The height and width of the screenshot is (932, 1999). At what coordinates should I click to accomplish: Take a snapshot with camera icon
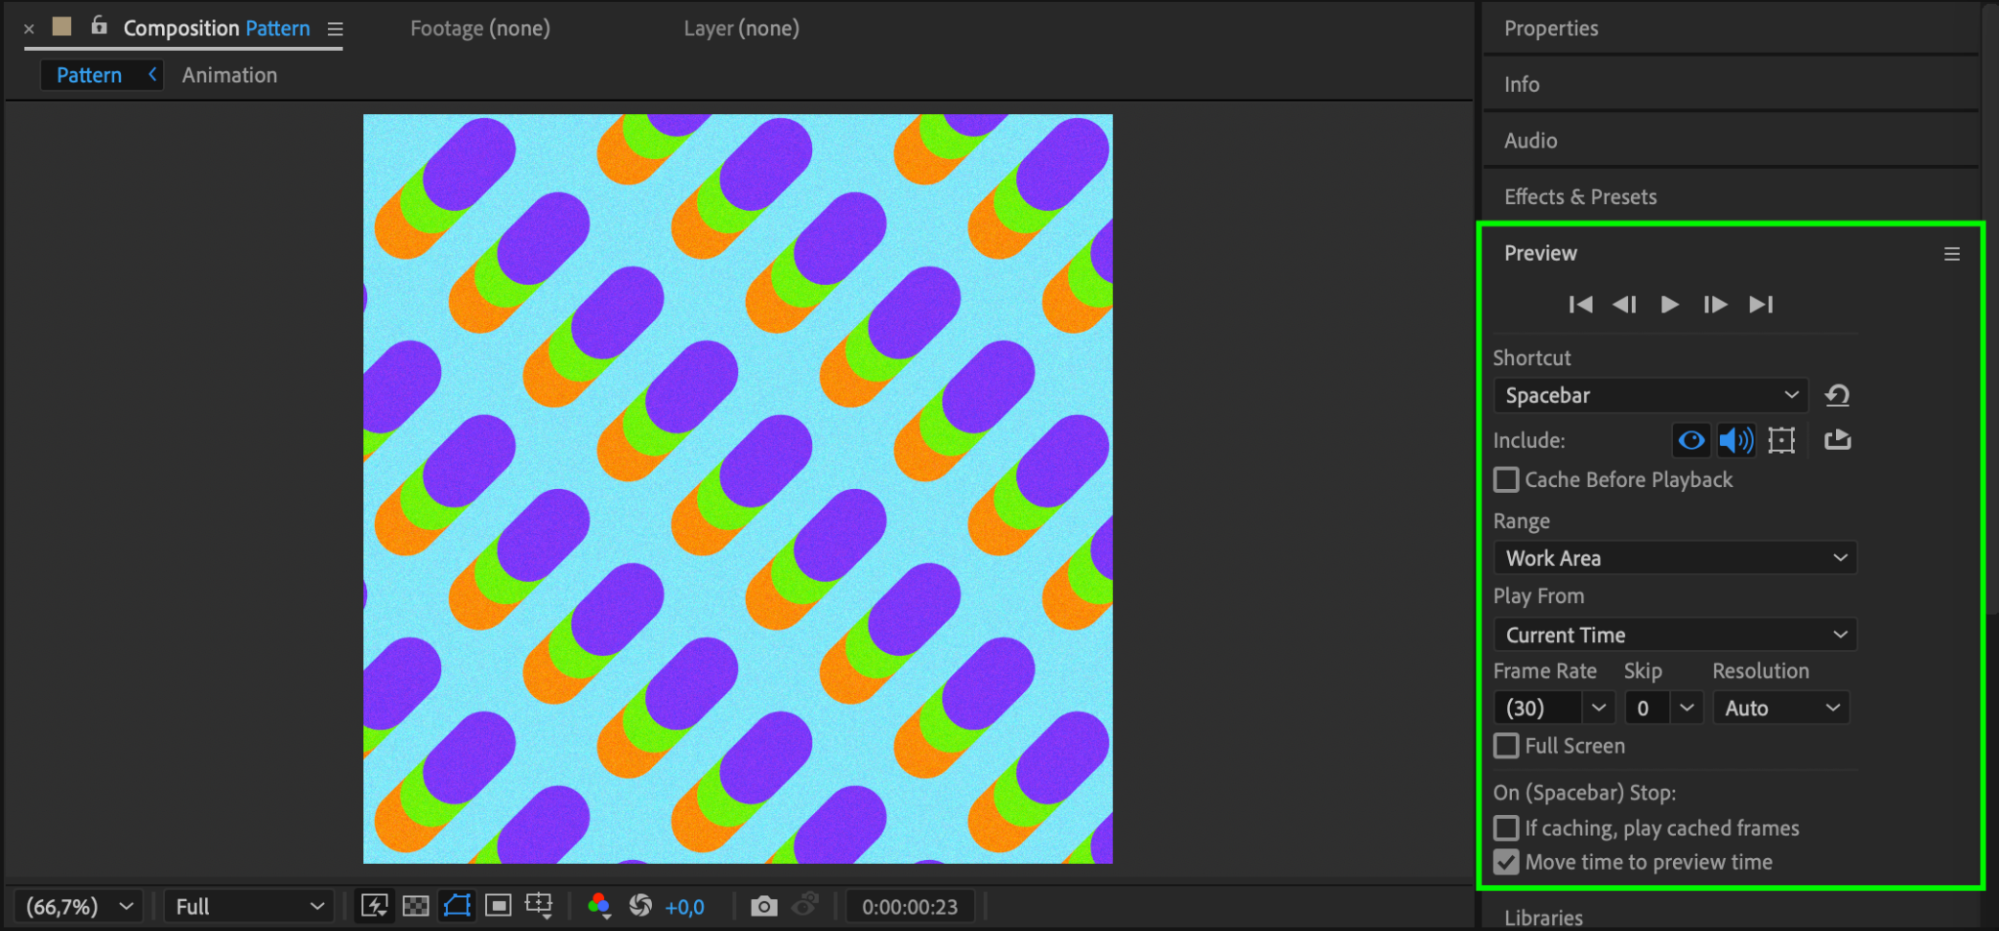point(764,906)
